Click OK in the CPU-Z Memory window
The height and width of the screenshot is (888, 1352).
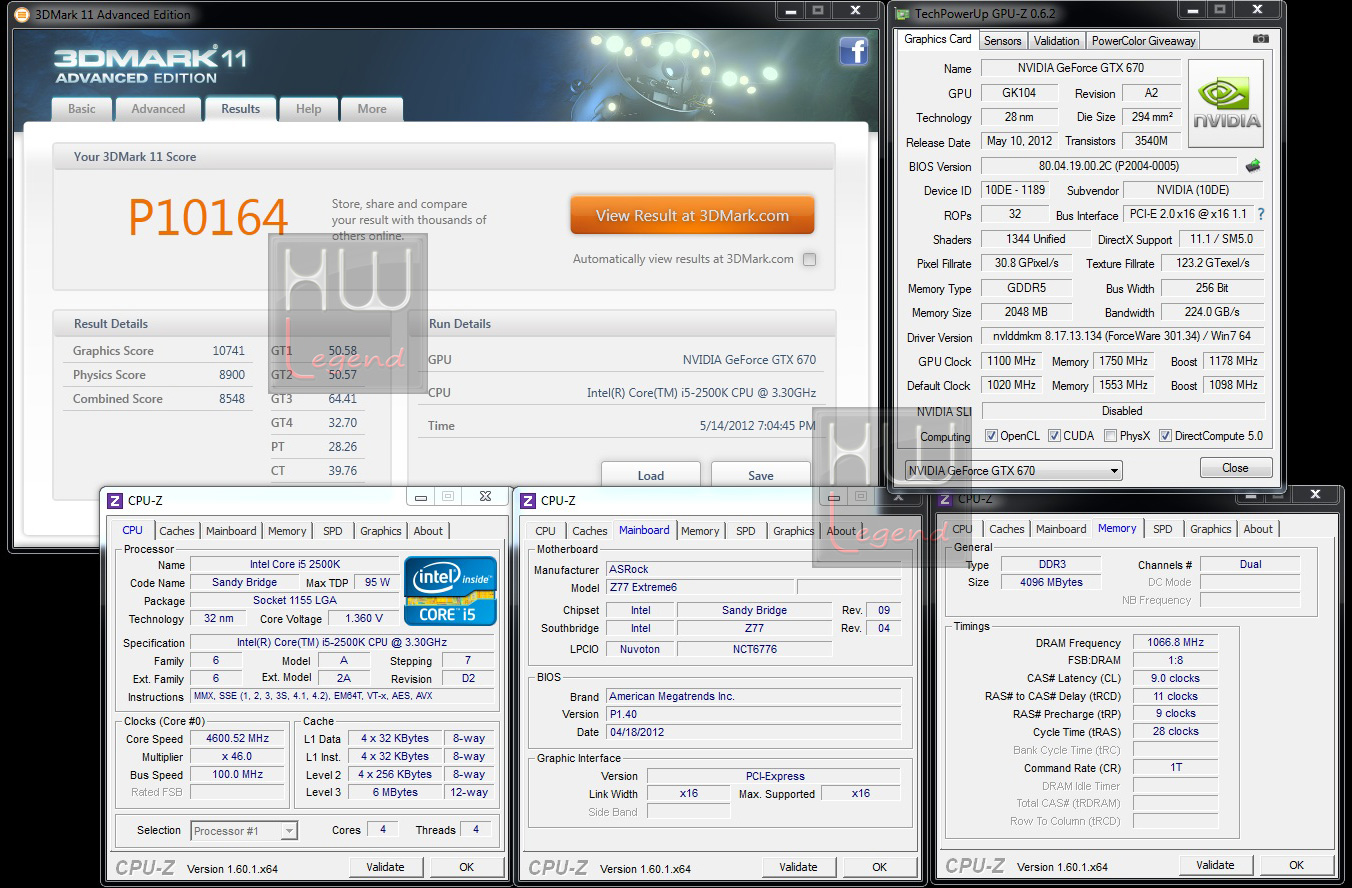[x=1296, y=865]
